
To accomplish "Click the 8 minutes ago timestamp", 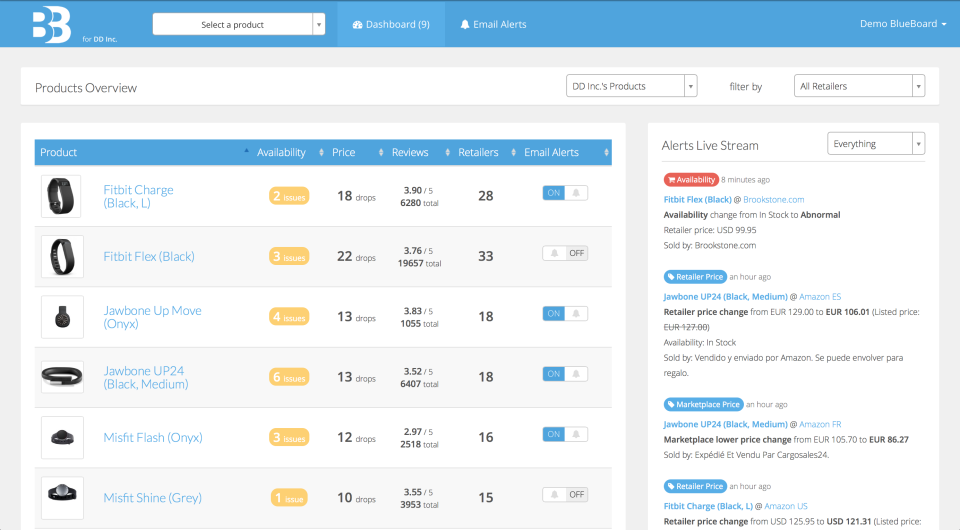I will click(745, 180).
